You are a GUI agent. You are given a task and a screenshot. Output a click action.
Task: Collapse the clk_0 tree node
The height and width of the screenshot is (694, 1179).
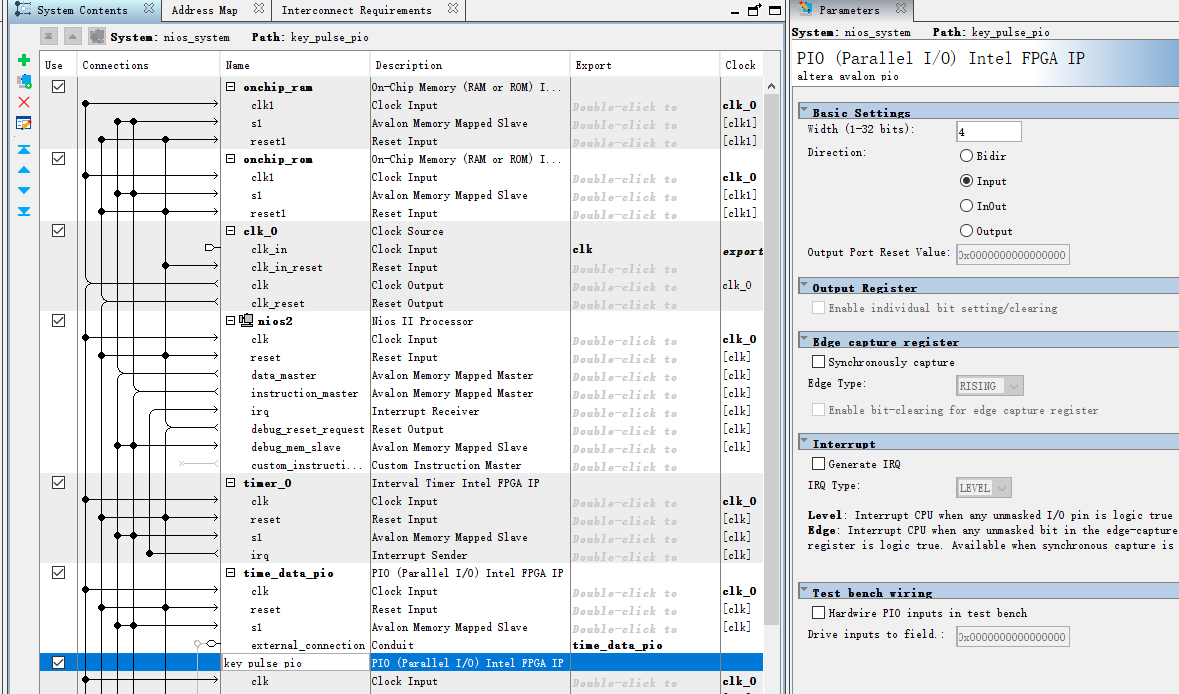pyautogui.click(x=231, y=231)
